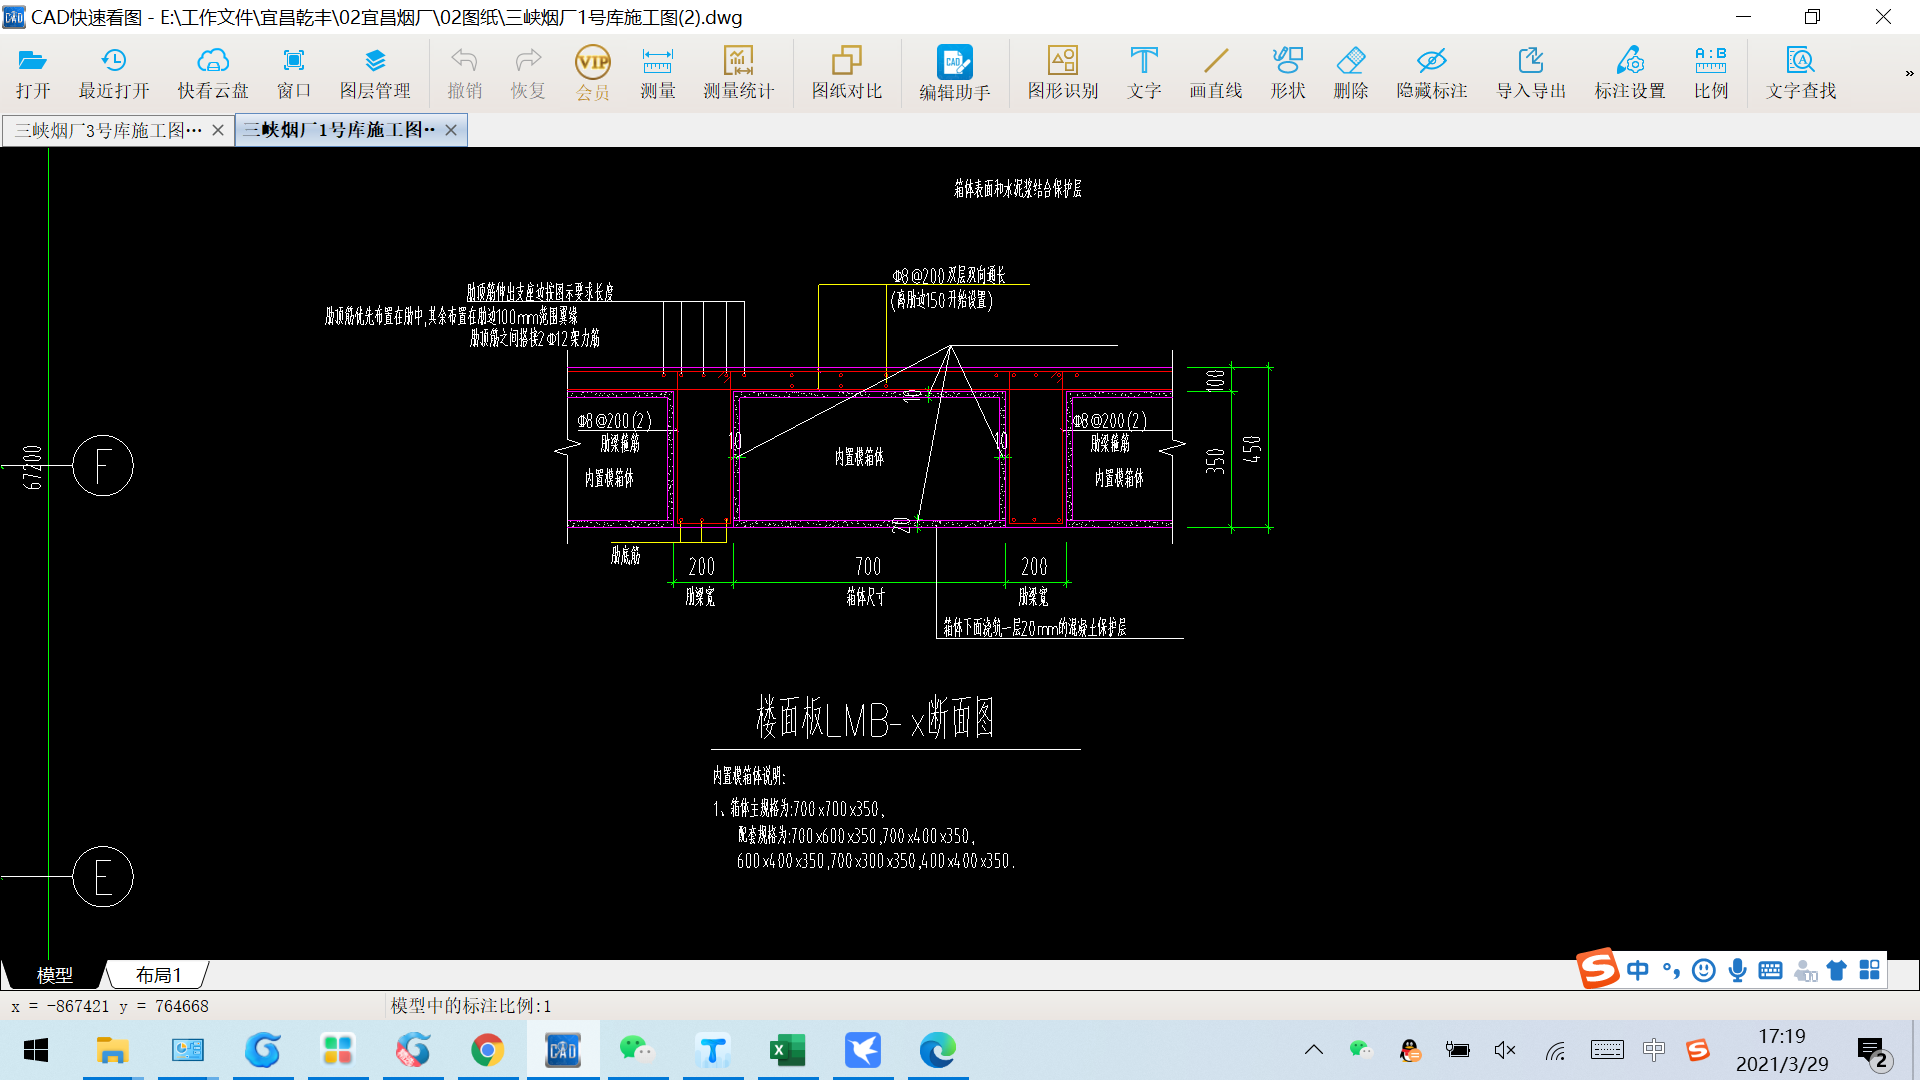Toggle 隐藏标注 hide annotations

click(x=1431, y=74)
